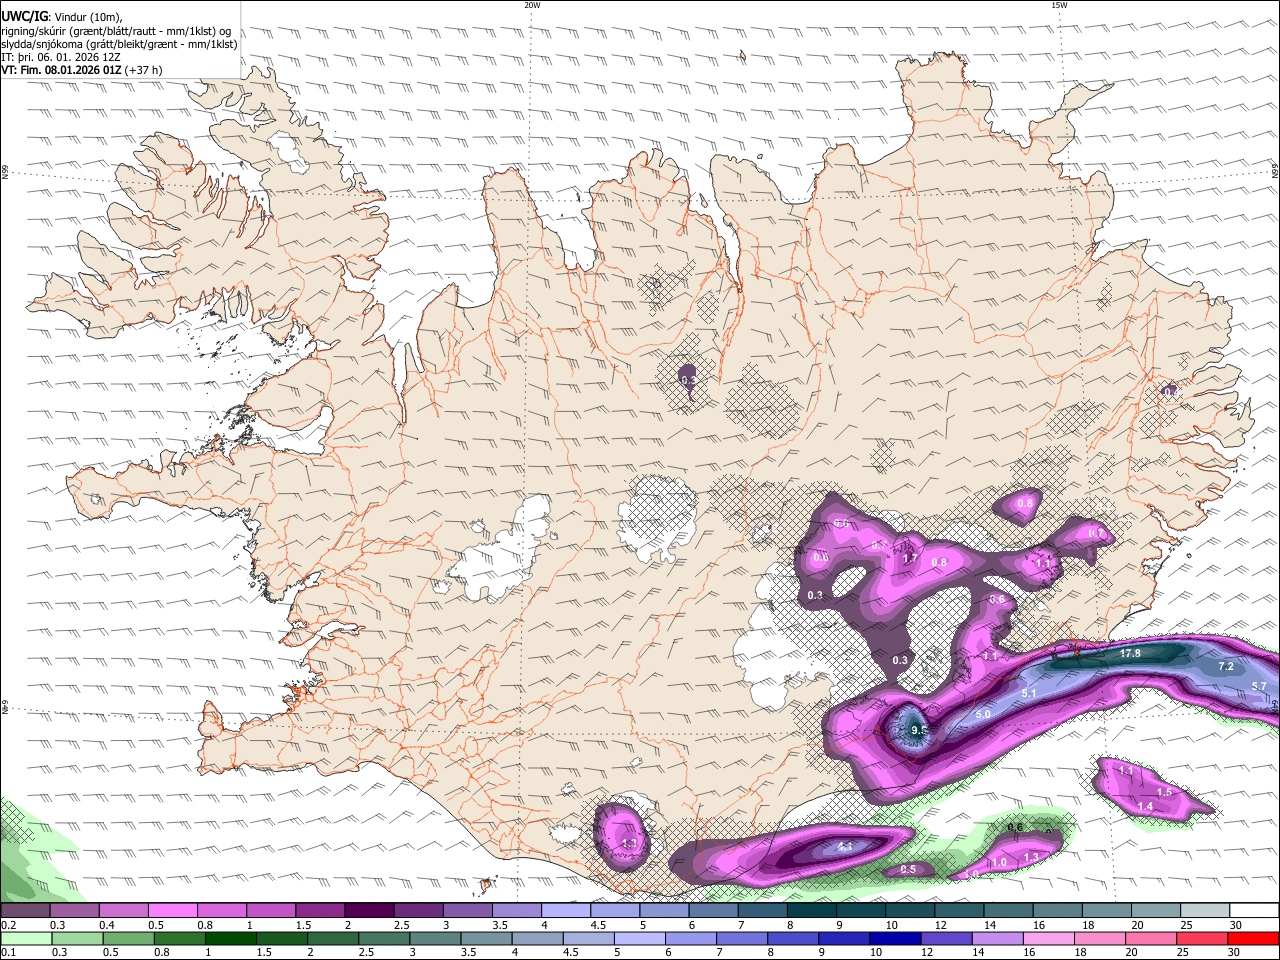
Task: Select the deep navy blue 10–12 legend swatch
Action: (893, 938)
